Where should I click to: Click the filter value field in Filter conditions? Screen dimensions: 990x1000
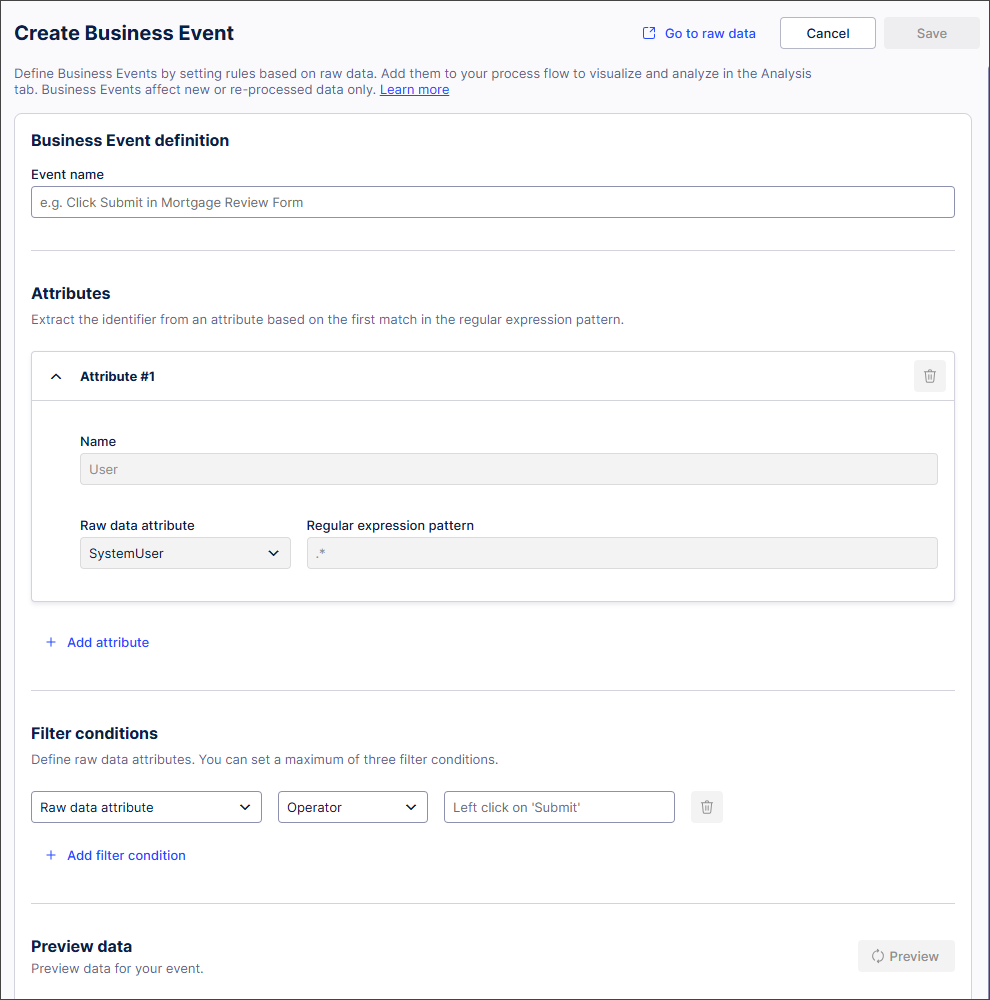[559, 807]
